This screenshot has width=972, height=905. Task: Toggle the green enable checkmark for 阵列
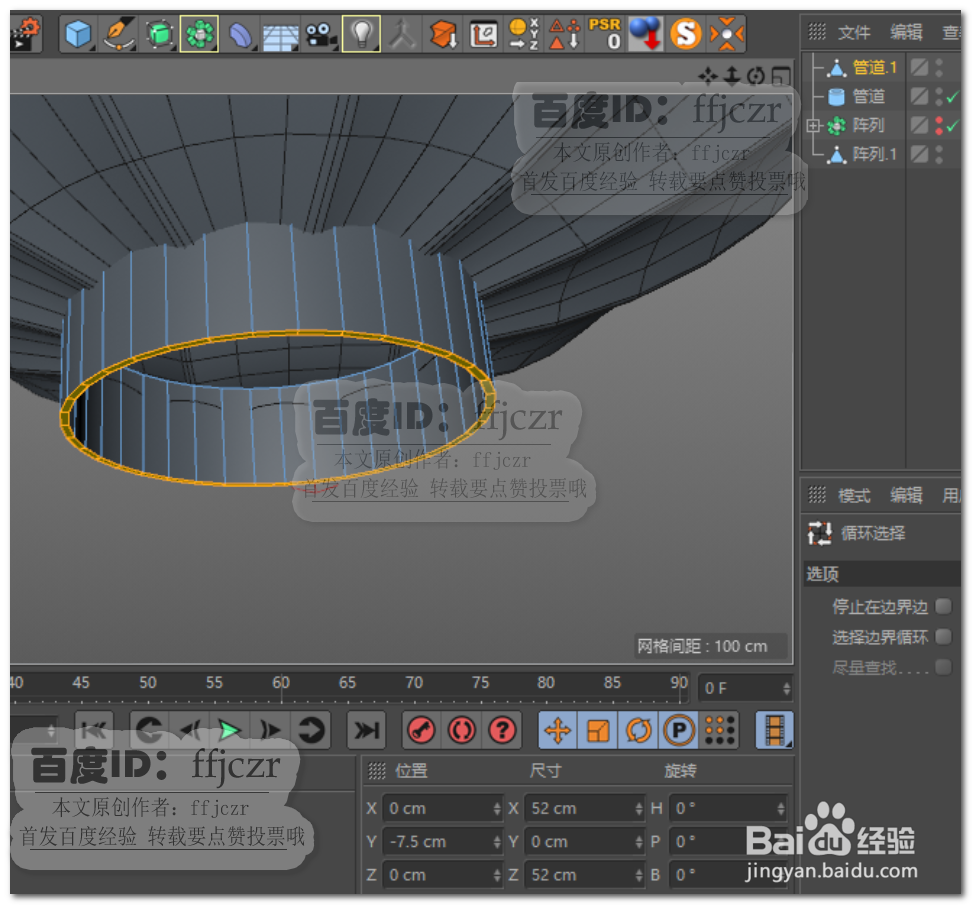[x=953, y=126]
